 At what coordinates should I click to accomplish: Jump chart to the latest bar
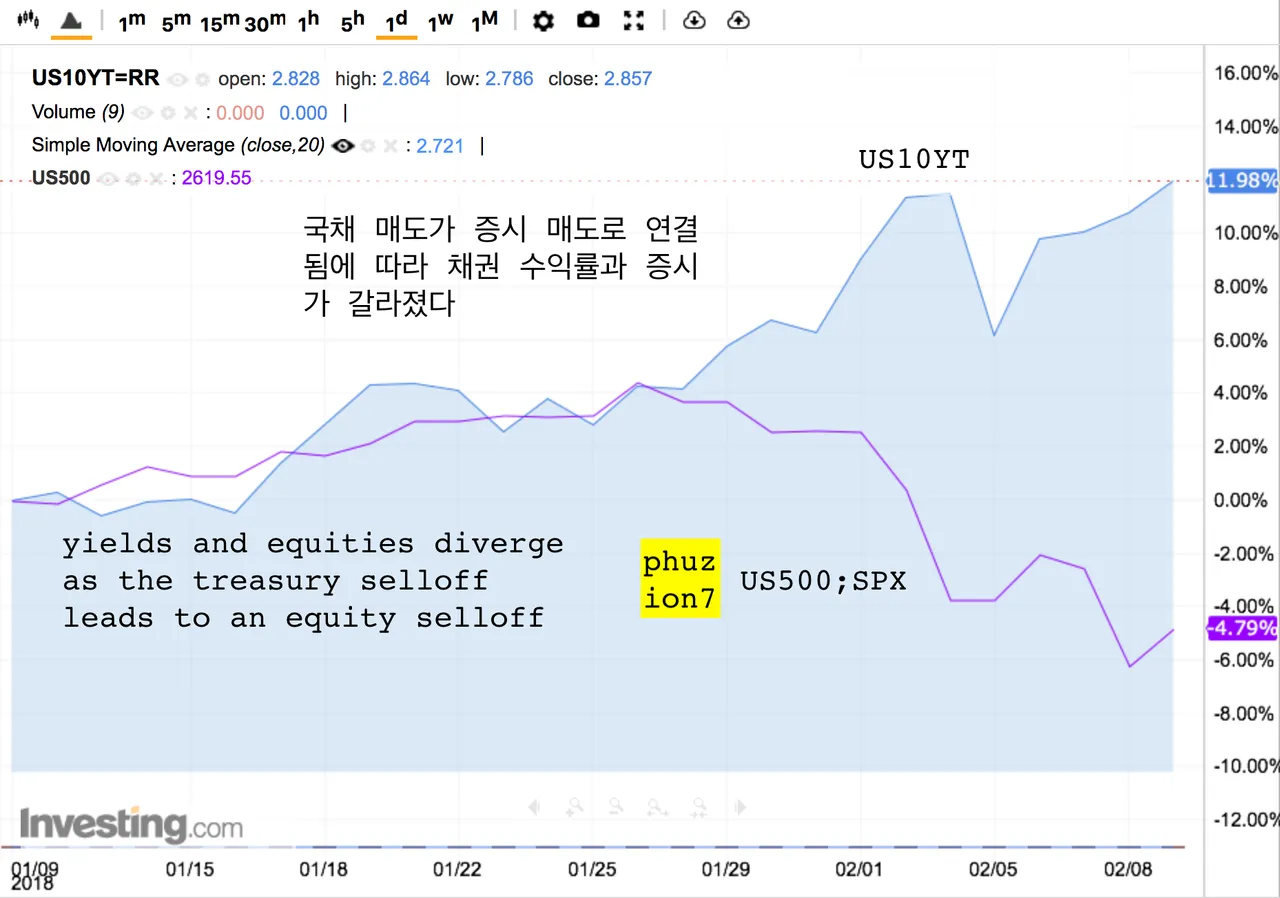[740, 806]
